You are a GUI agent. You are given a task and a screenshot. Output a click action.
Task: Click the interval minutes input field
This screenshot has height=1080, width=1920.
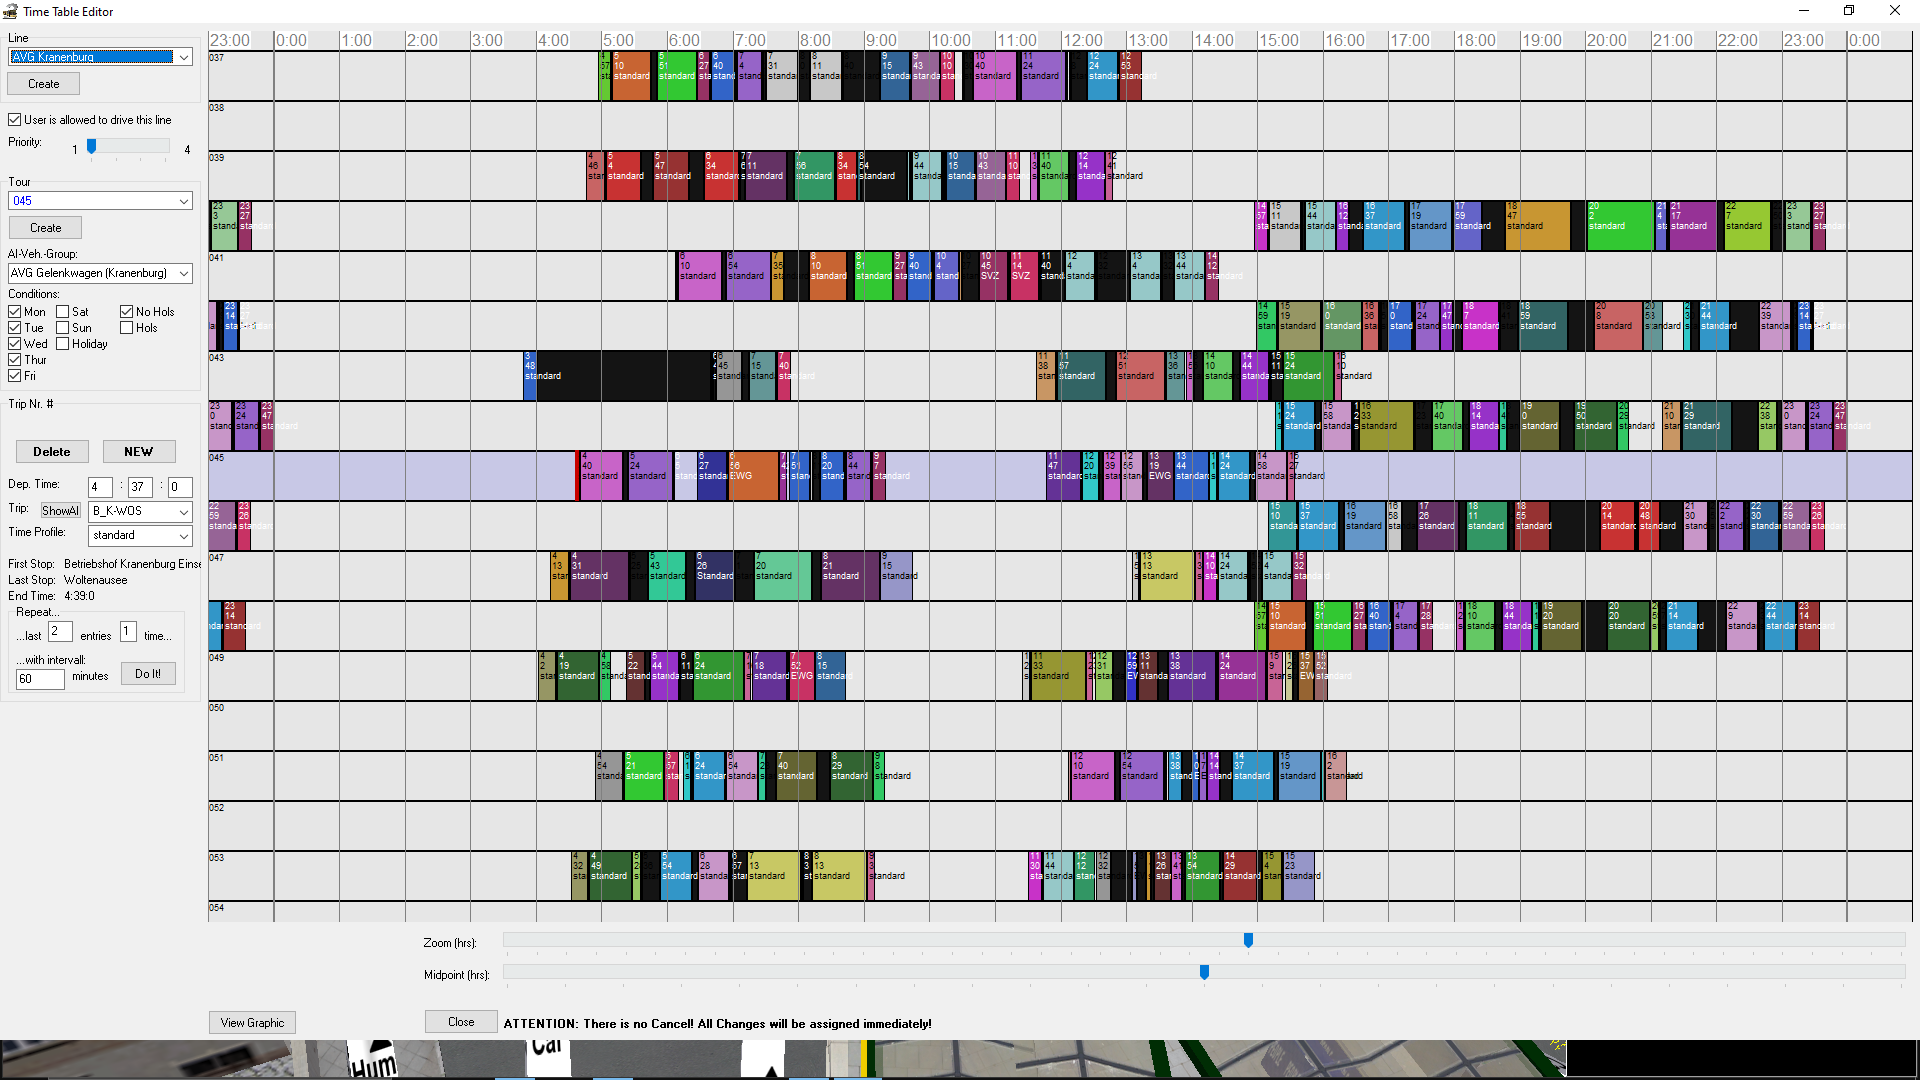pos(40,679)
